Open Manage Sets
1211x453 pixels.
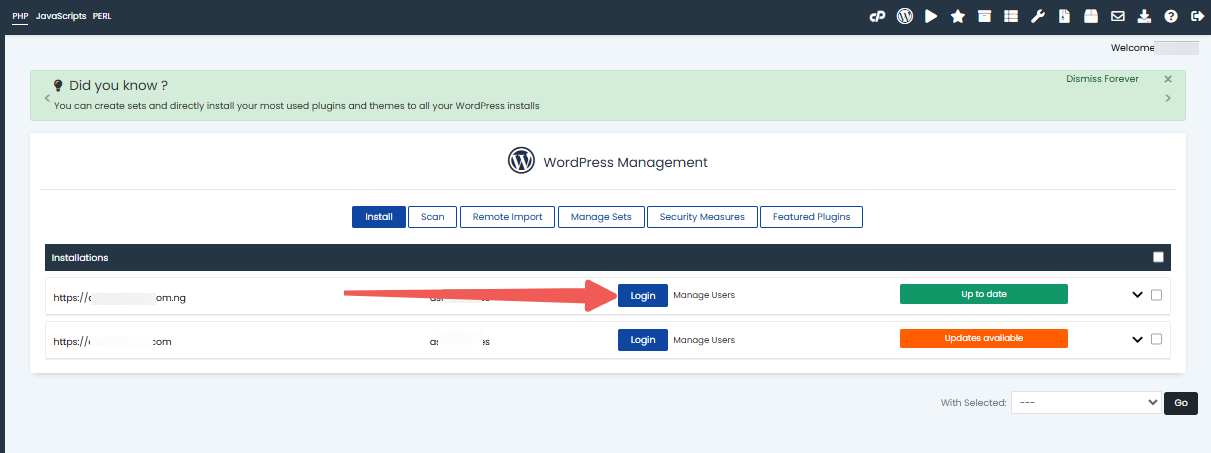click(x=601, y=217)
